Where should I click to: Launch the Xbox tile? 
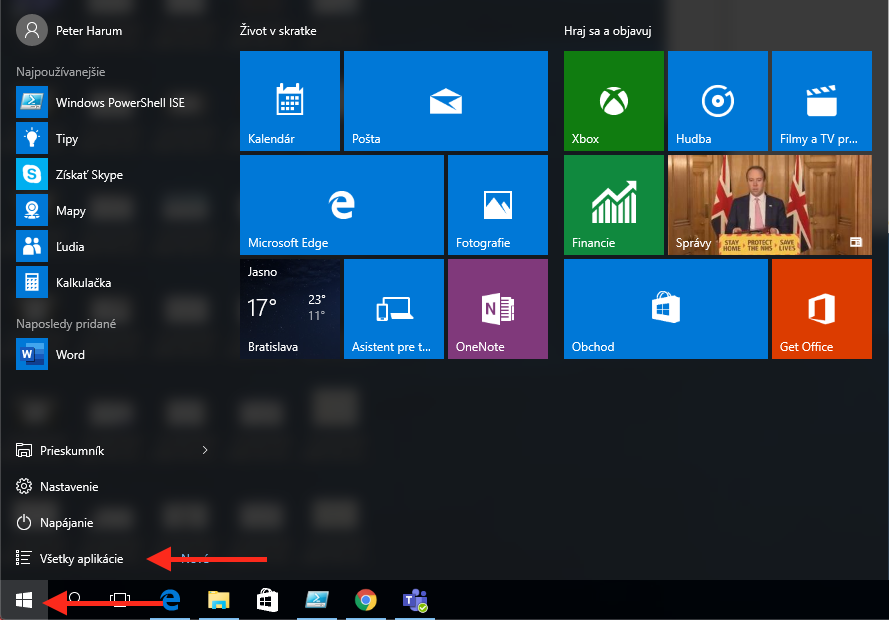(x=613, y=100)
